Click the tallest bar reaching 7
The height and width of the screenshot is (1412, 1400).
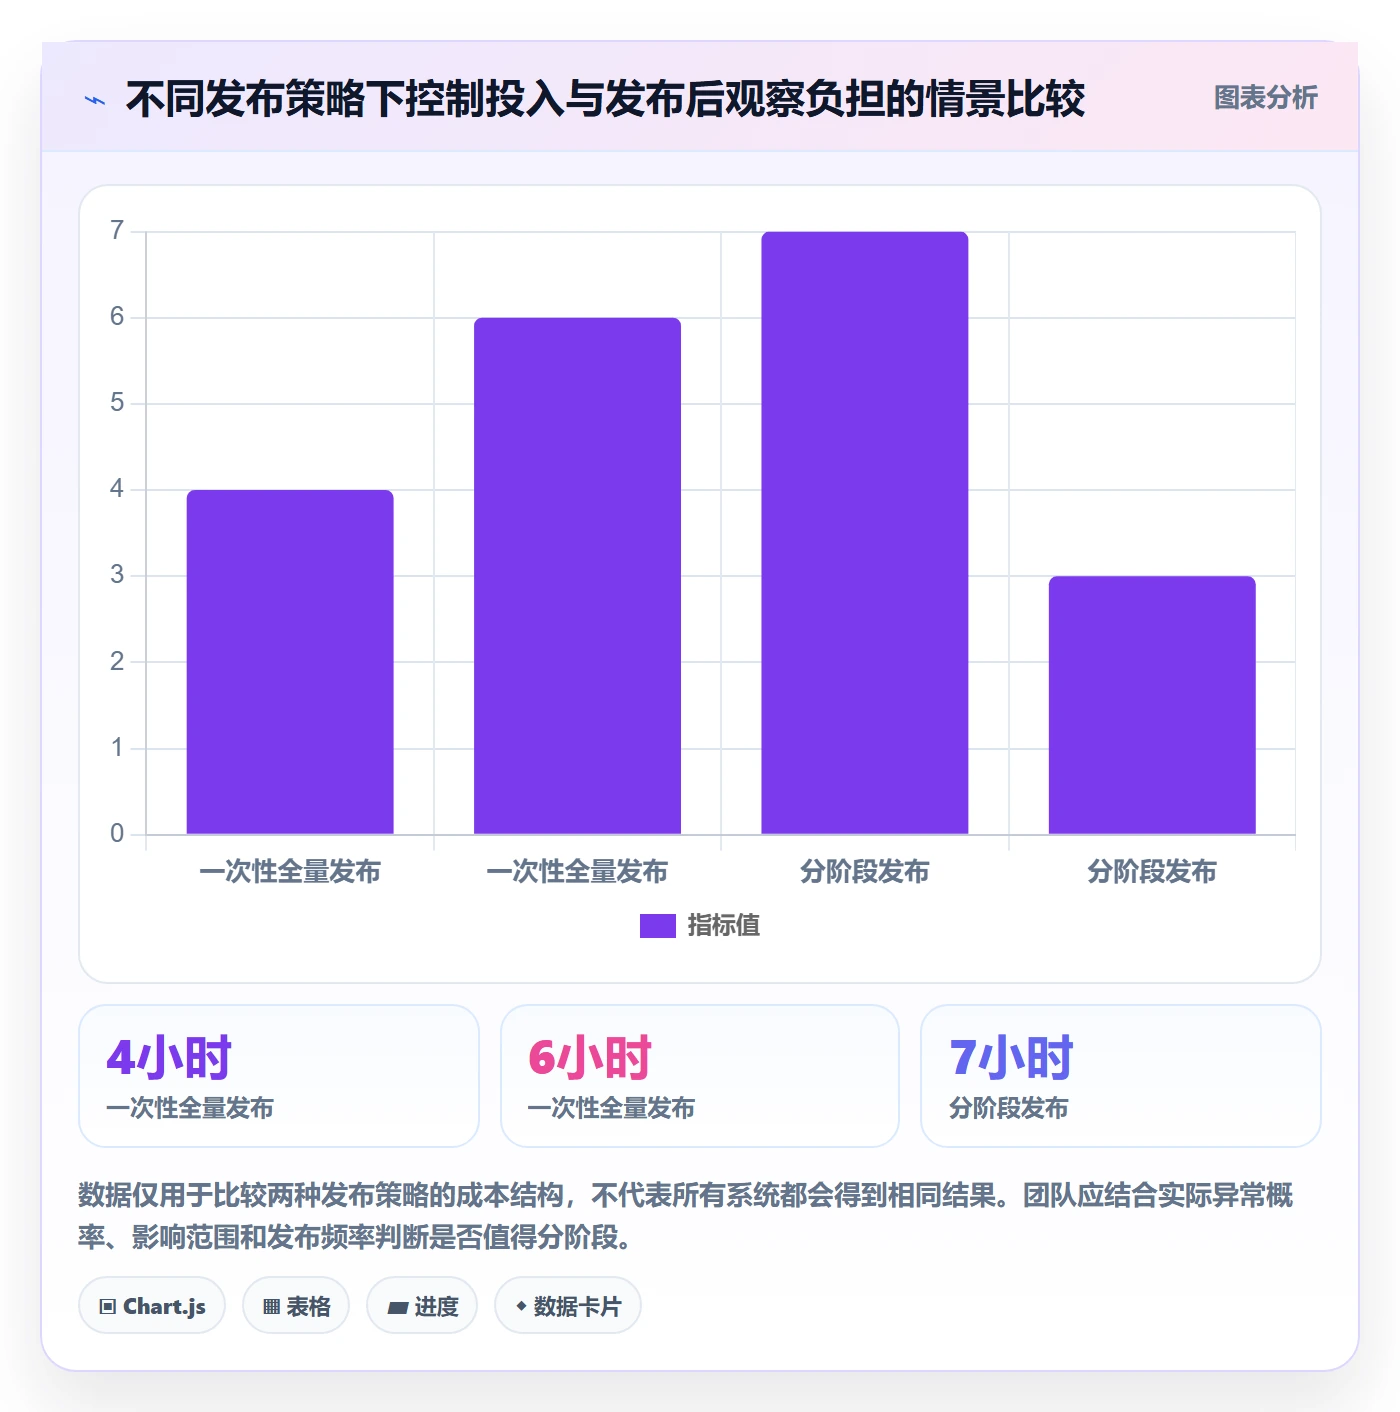865,533
